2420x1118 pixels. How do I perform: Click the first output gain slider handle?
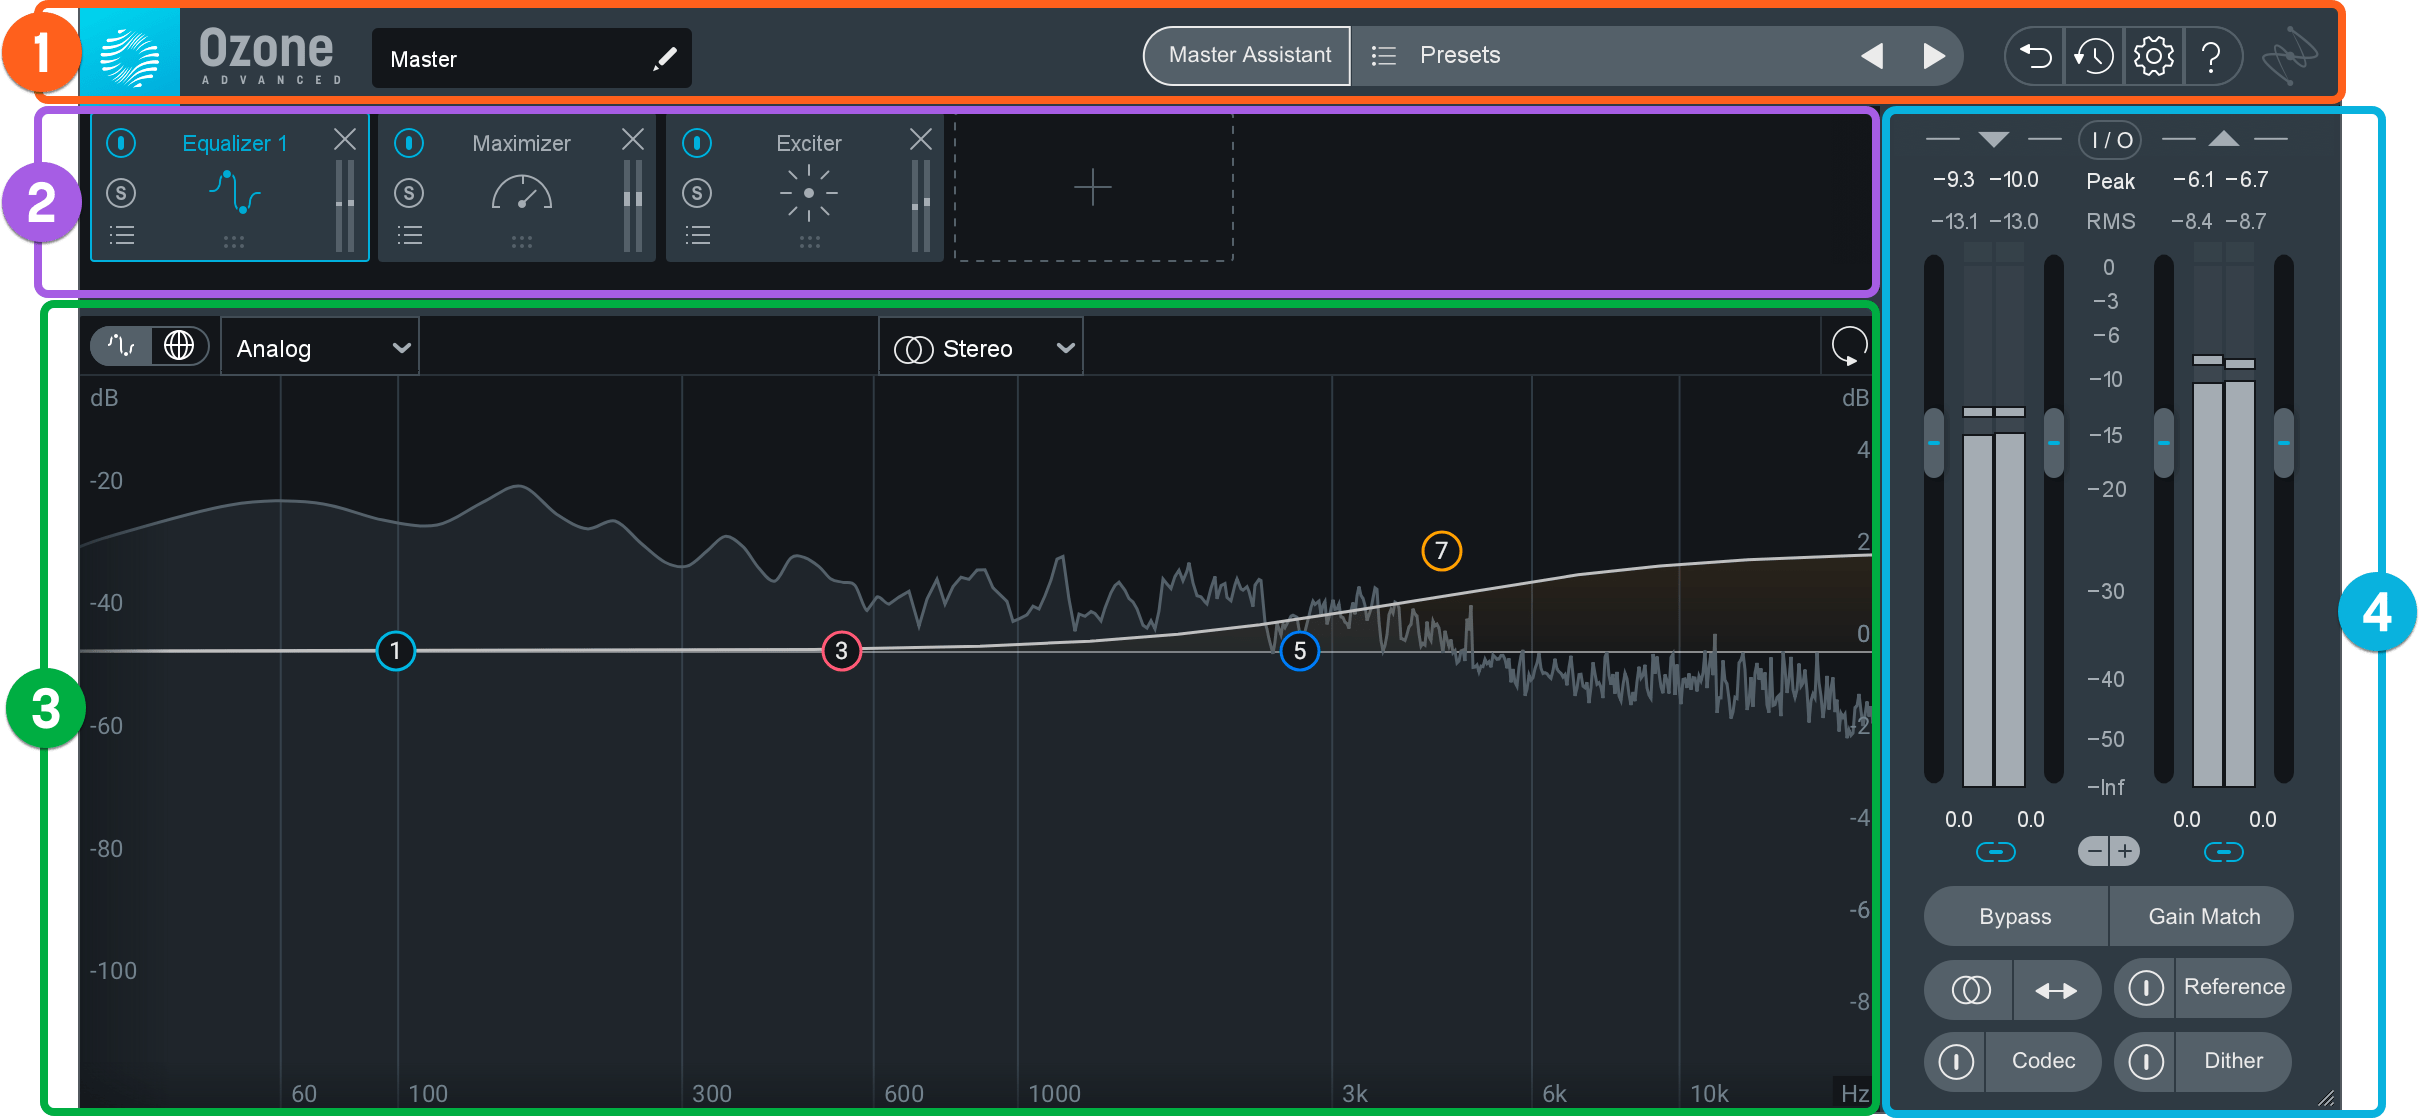(2164, 442)
